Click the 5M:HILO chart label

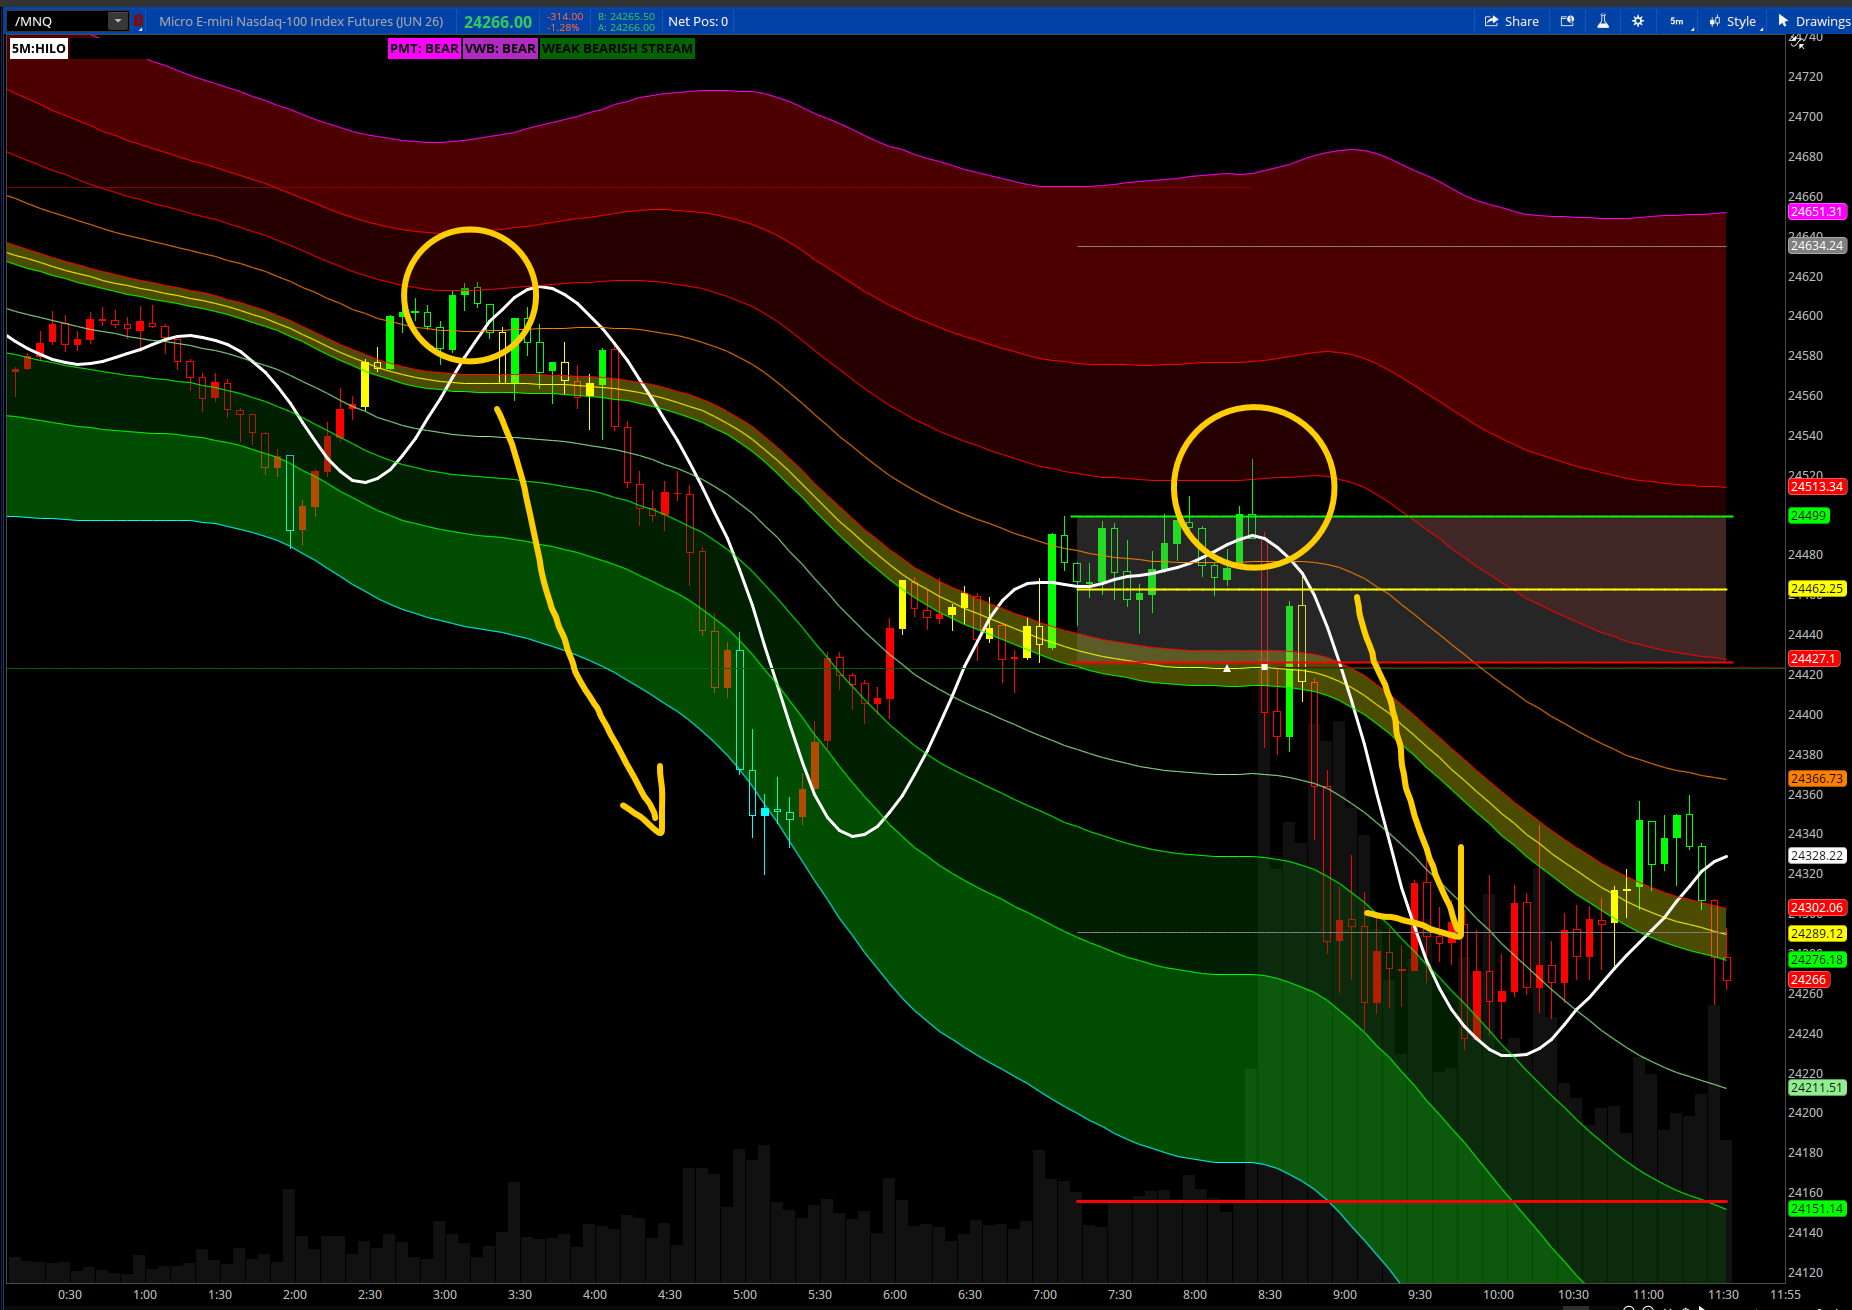point(39,48)
